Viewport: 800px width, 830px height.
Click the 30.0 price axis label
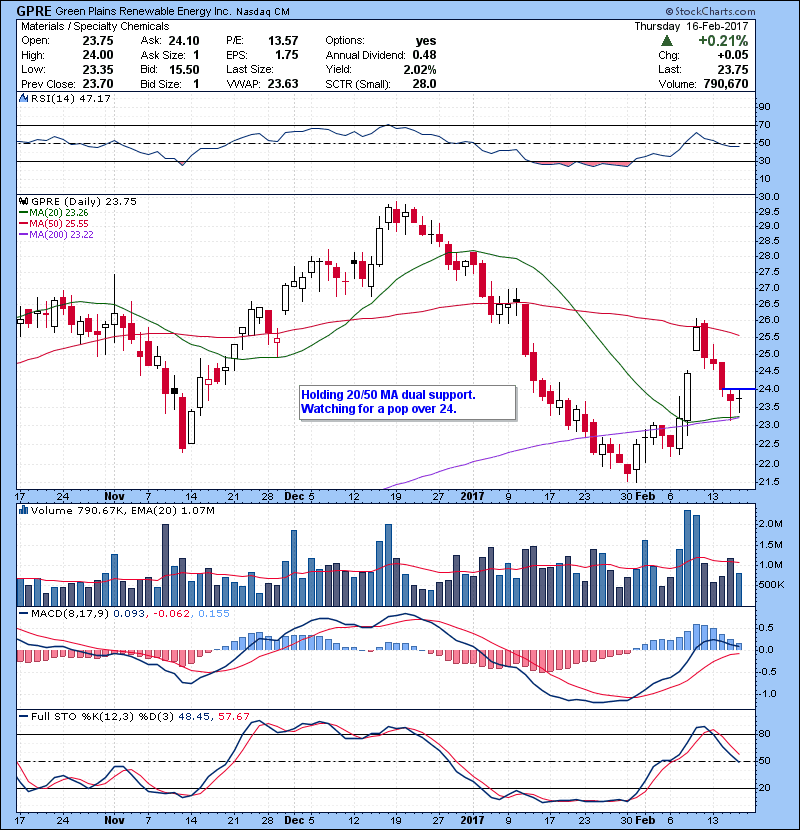coord(769,196)
